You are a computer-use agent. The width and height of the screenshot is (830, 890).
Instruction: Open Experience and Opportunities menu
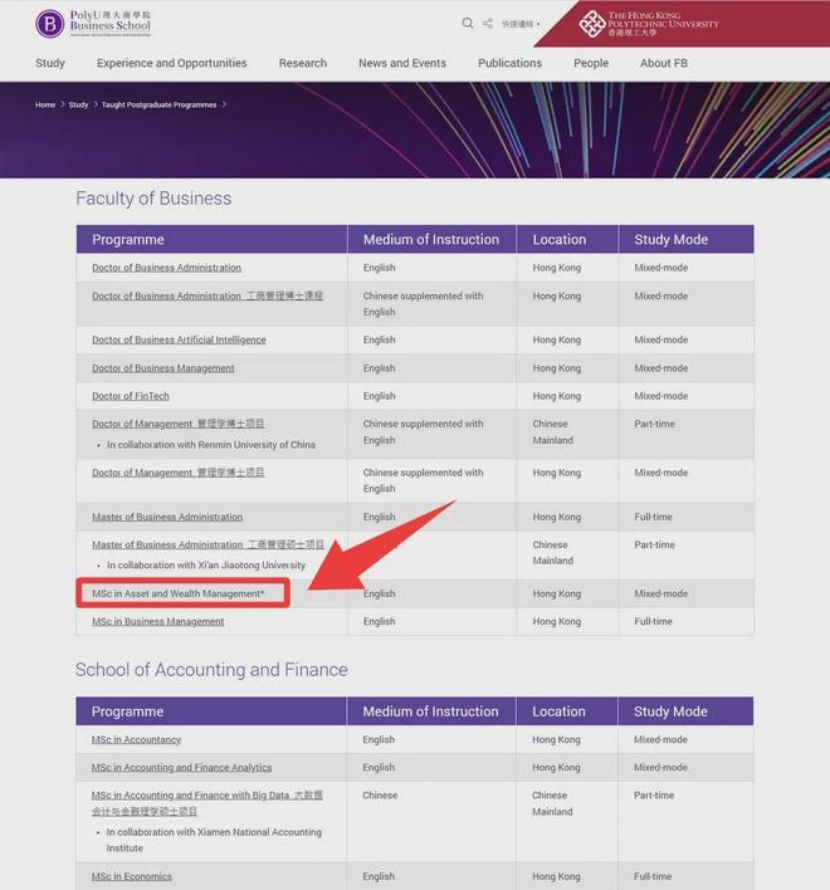(172, 63)
